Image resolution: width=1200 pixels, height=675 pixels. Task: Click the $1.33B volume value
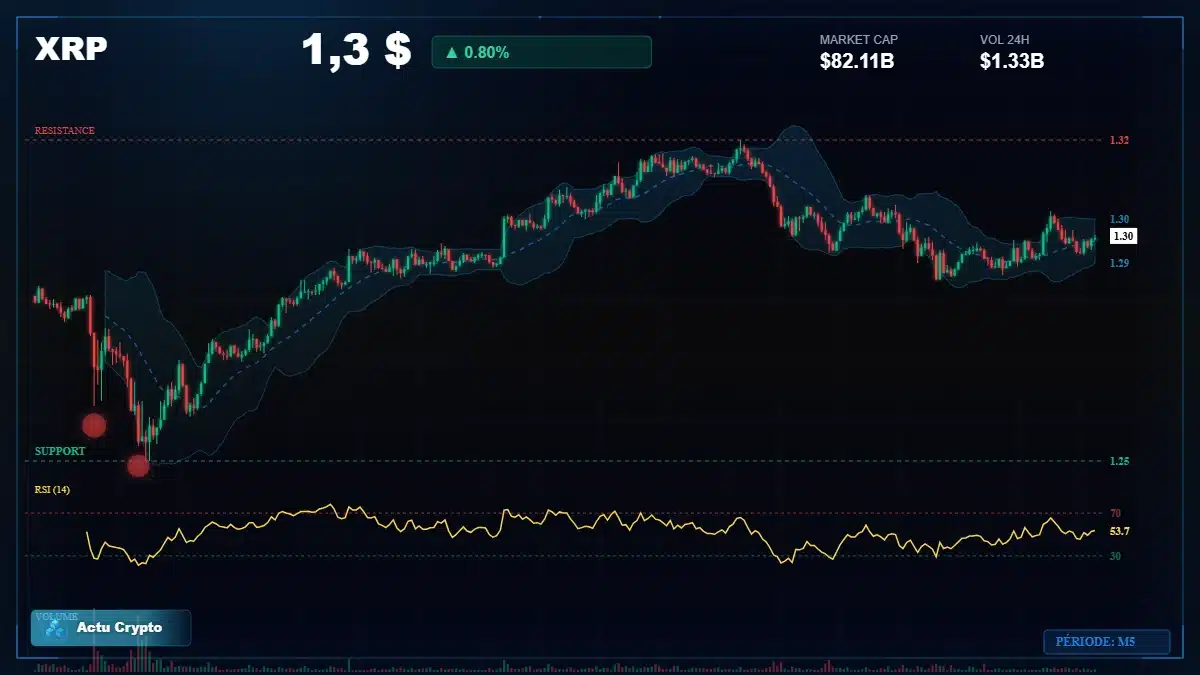(1012, 62)
